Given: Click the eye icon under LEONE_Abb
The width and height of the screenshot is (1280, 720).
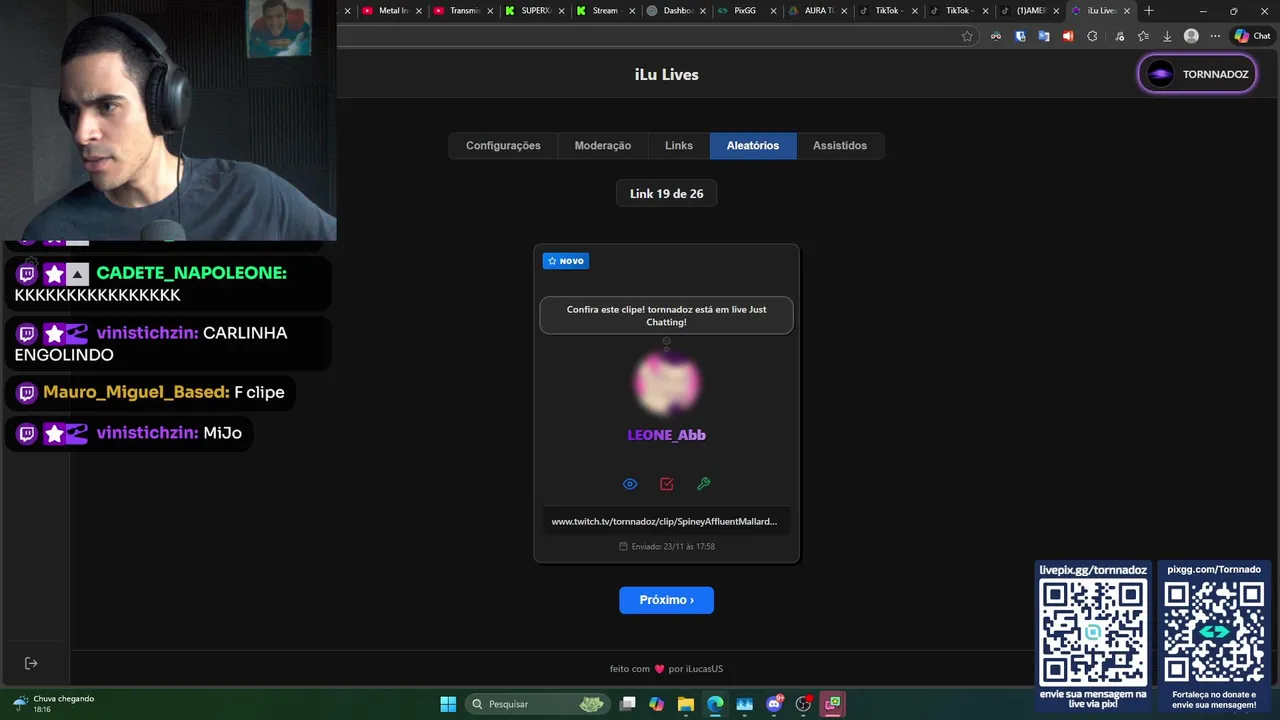Looking at the screenshot, I should pyautogui.click(x=630, y=484).
